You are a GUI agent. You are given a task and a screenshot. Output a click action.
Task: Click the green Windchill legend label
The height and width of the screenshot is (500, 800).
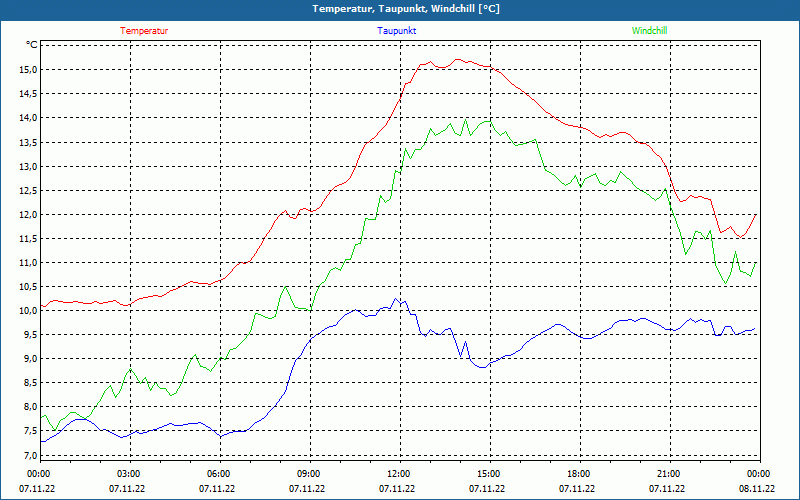649,31
